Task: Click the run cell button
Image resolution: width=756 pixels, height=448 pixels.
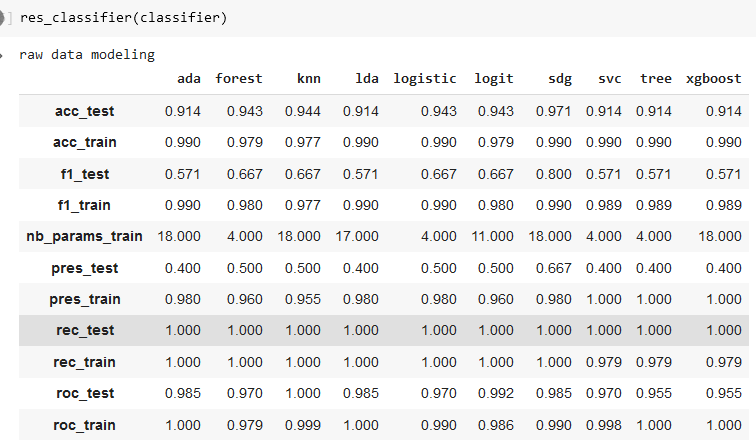Action: coord(5,18)
